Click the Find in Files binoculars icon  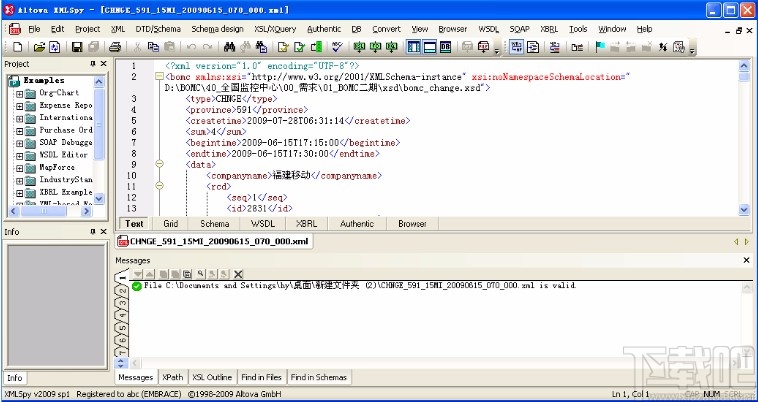pos(262,47)
